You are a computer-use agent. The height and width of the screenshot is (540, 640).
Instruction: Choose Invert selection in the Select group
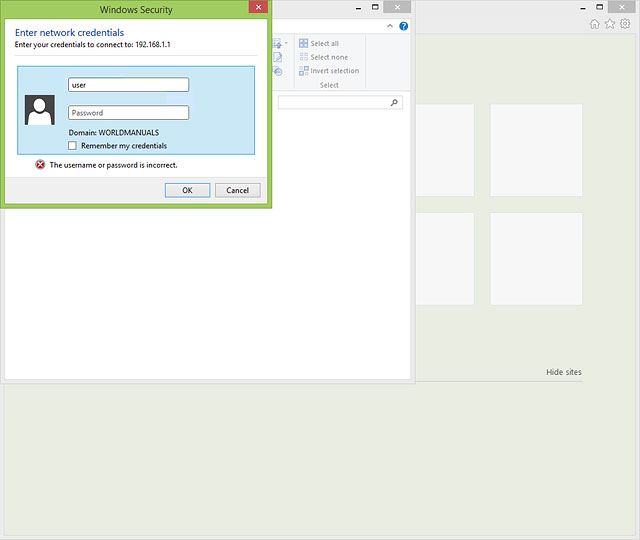point(335,71)
